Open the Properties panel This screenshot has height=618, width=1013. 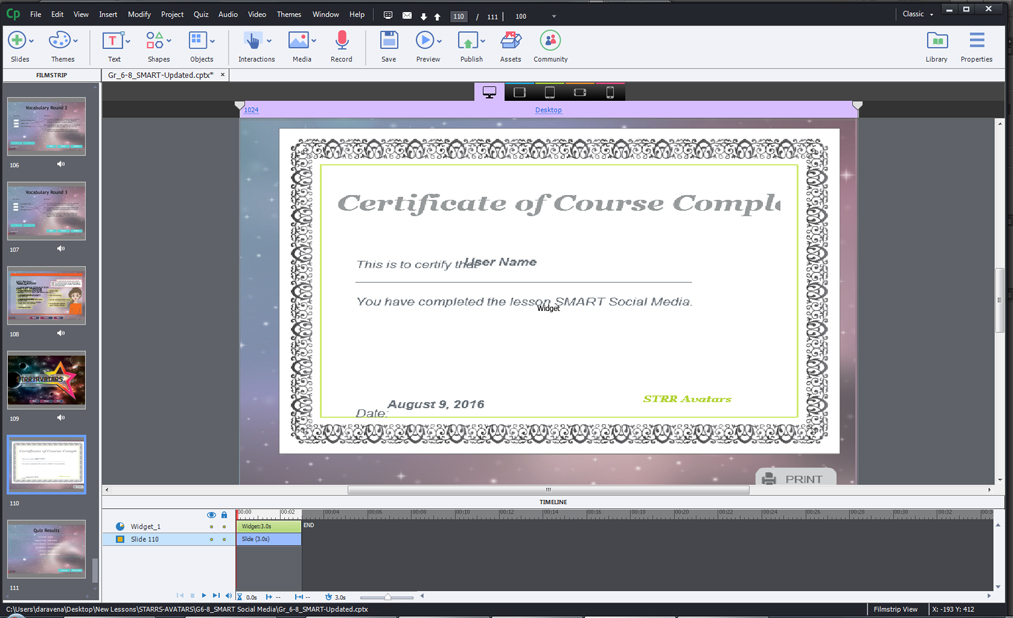976,41
